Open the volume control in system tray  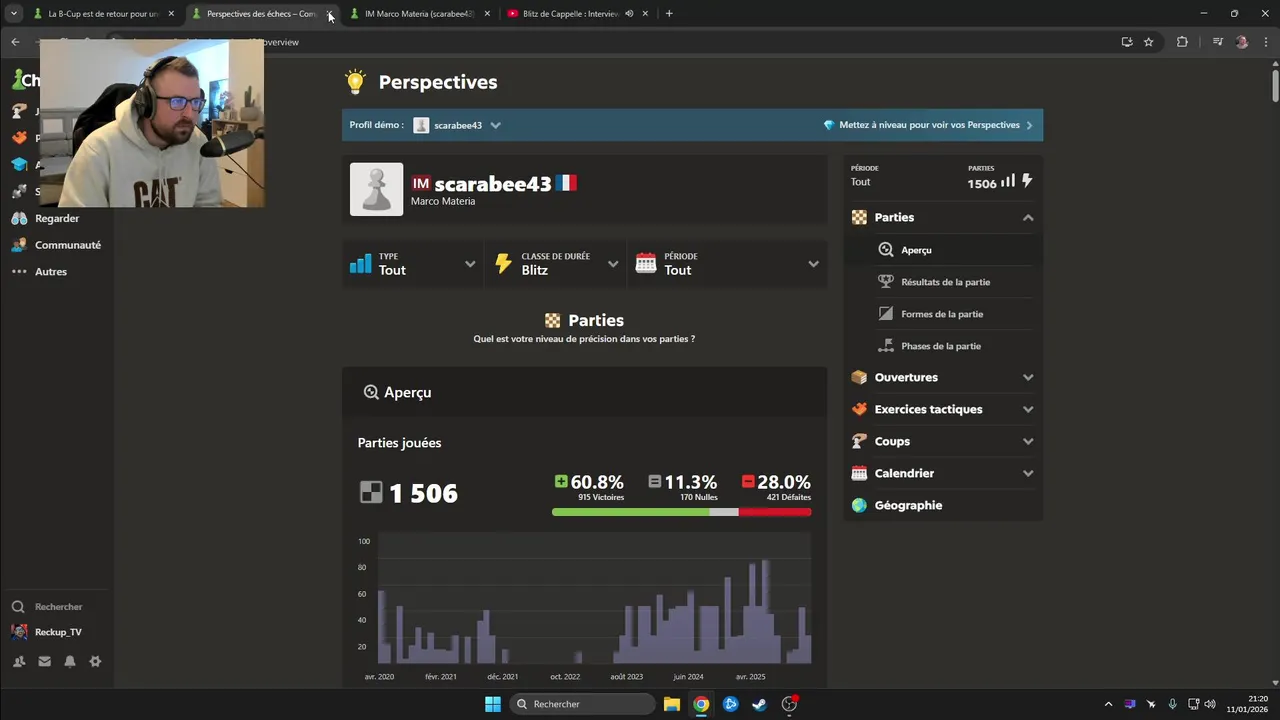tap(1209, 704)
